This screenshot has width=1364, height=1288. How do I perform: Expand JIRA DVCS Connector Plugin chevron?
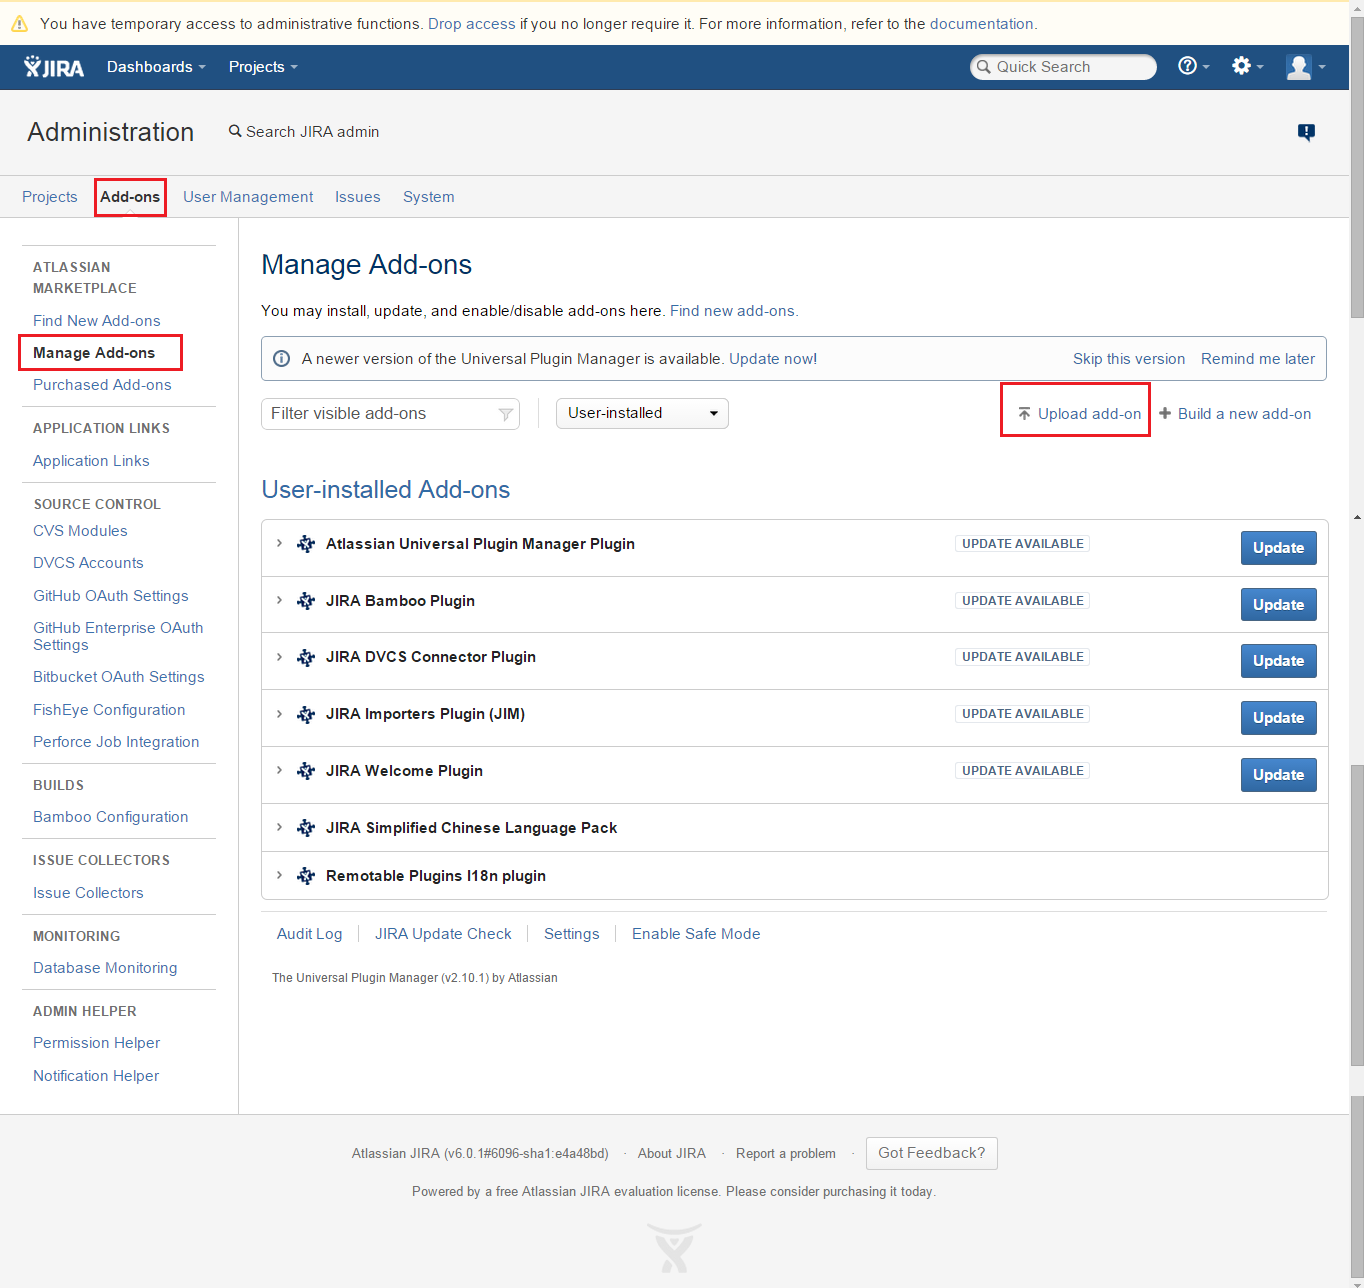(279, 657)
